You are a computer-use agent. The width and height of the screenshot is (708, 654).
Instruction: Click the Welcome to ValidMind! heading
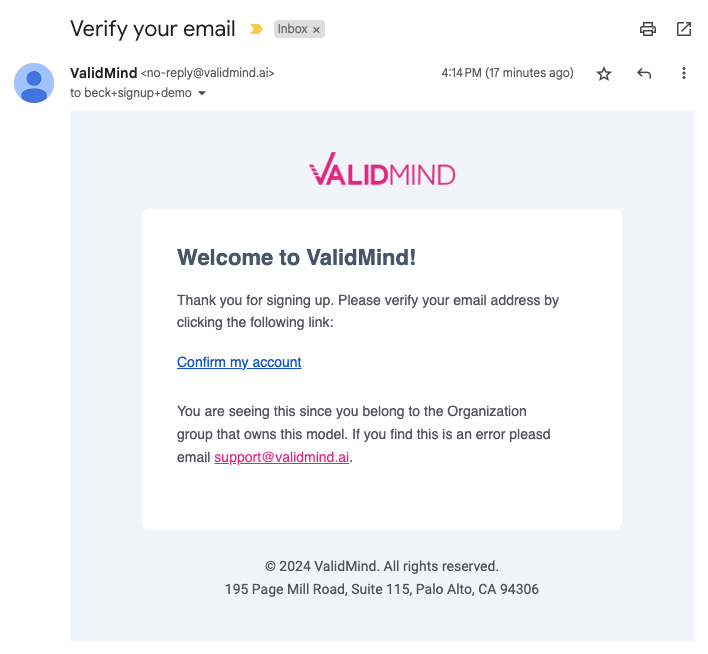click(x=296, y=257)
